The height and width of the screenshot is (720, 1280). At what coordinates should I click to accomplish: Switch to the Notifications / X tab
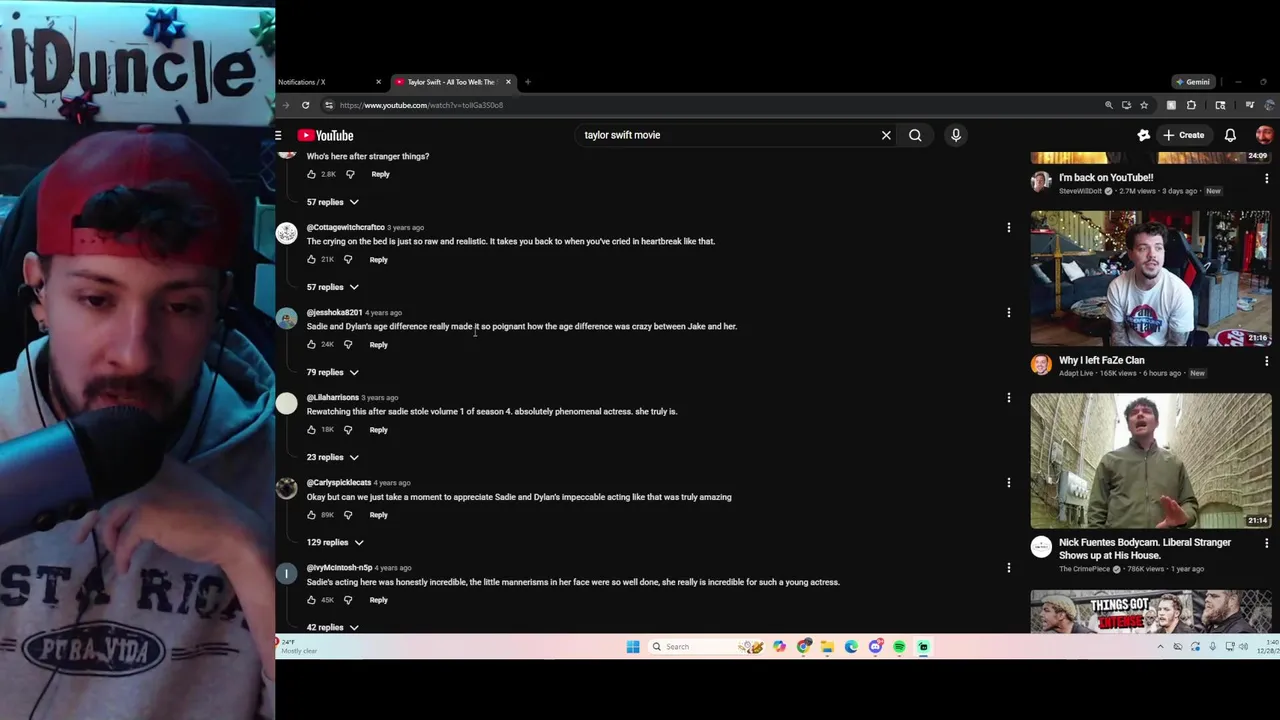point(324,82)
